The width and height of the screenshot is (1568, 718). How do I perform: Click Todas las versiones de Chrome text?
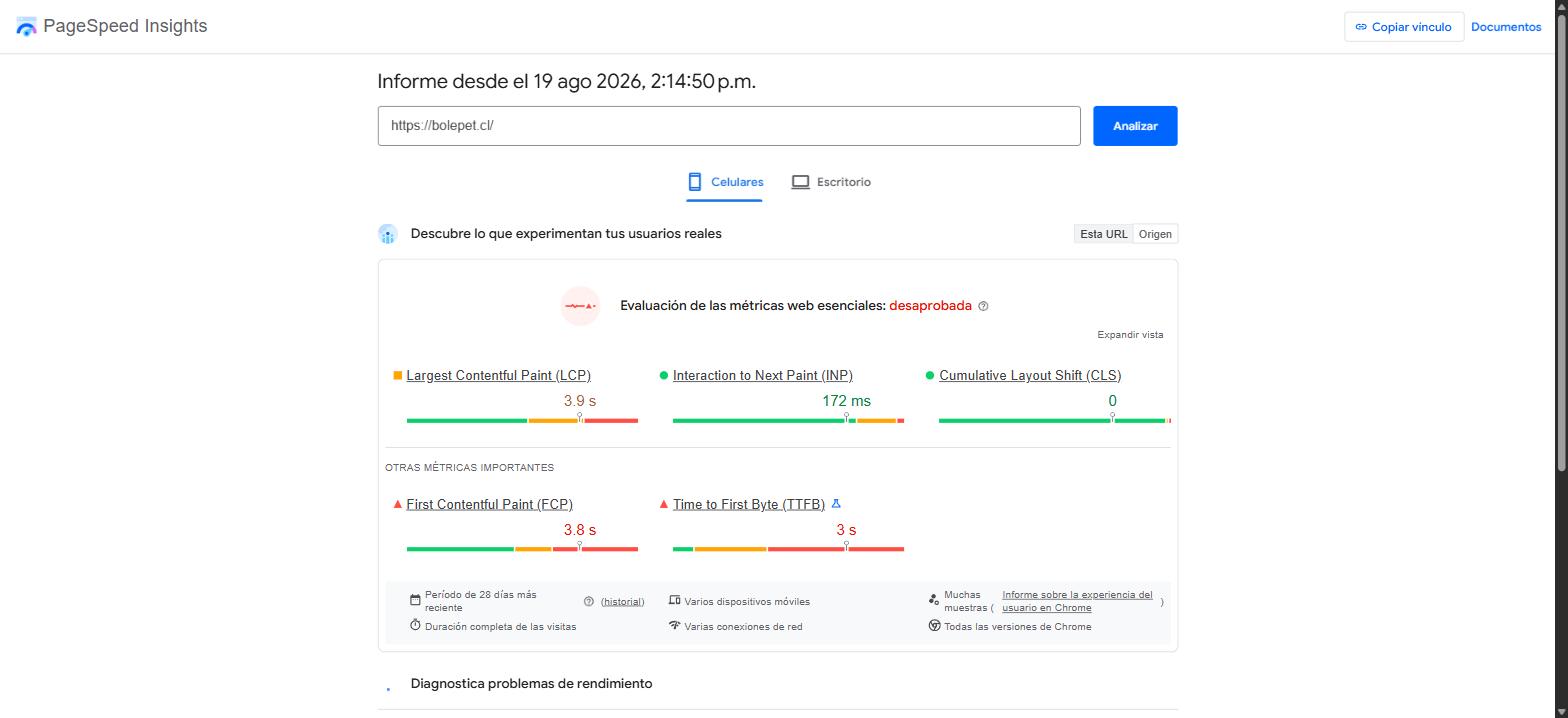pos(1018,627)
